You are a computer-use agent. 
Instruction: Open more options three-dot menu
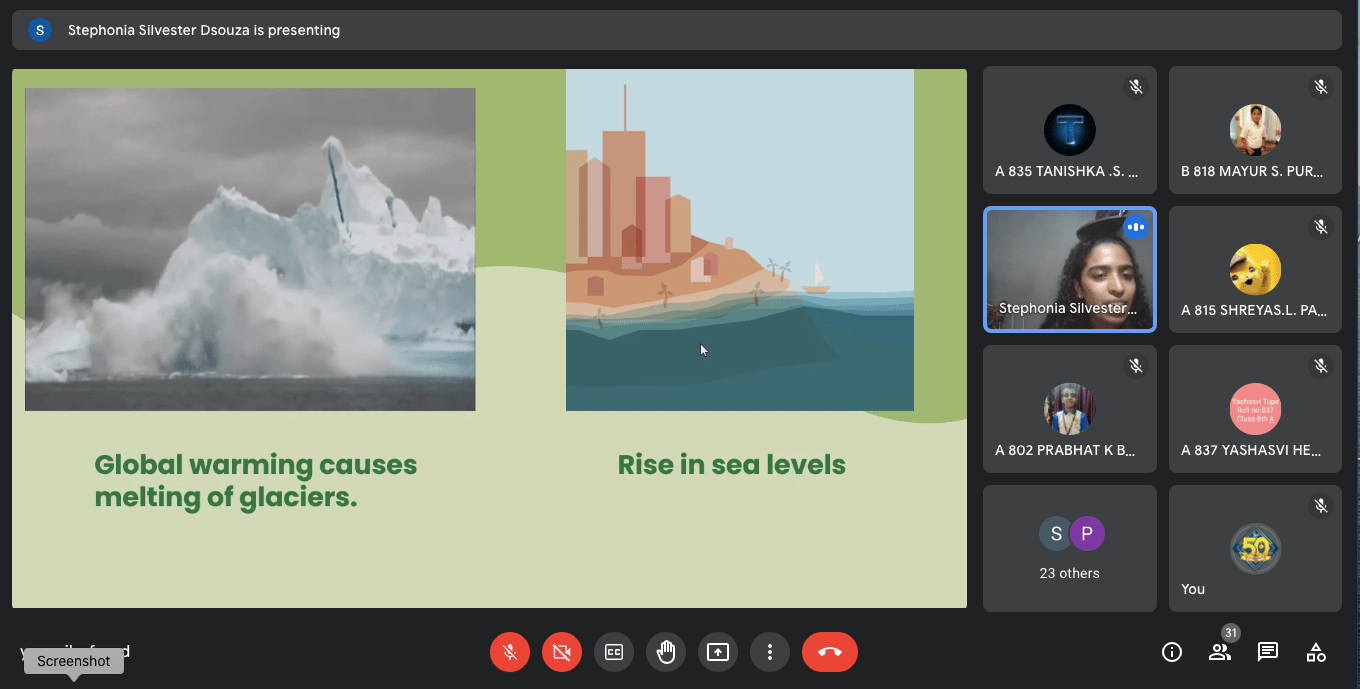click(x=770, y=652)
